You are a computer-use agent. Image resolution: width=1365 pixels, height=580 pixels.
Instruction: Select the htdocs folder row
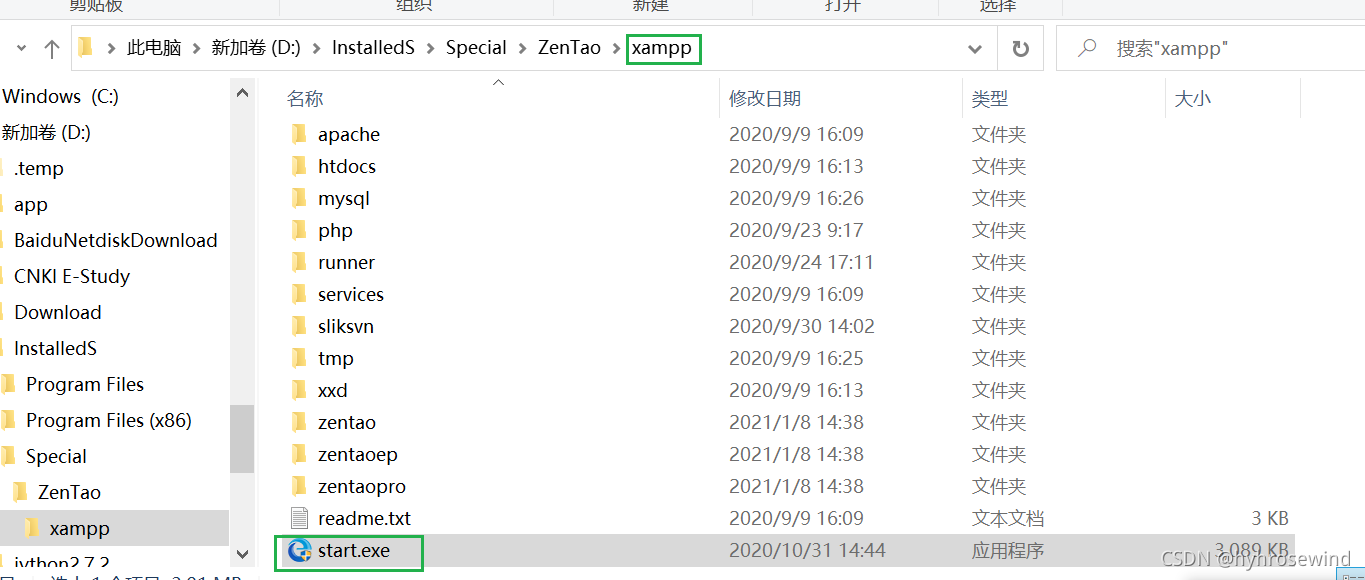785,166
